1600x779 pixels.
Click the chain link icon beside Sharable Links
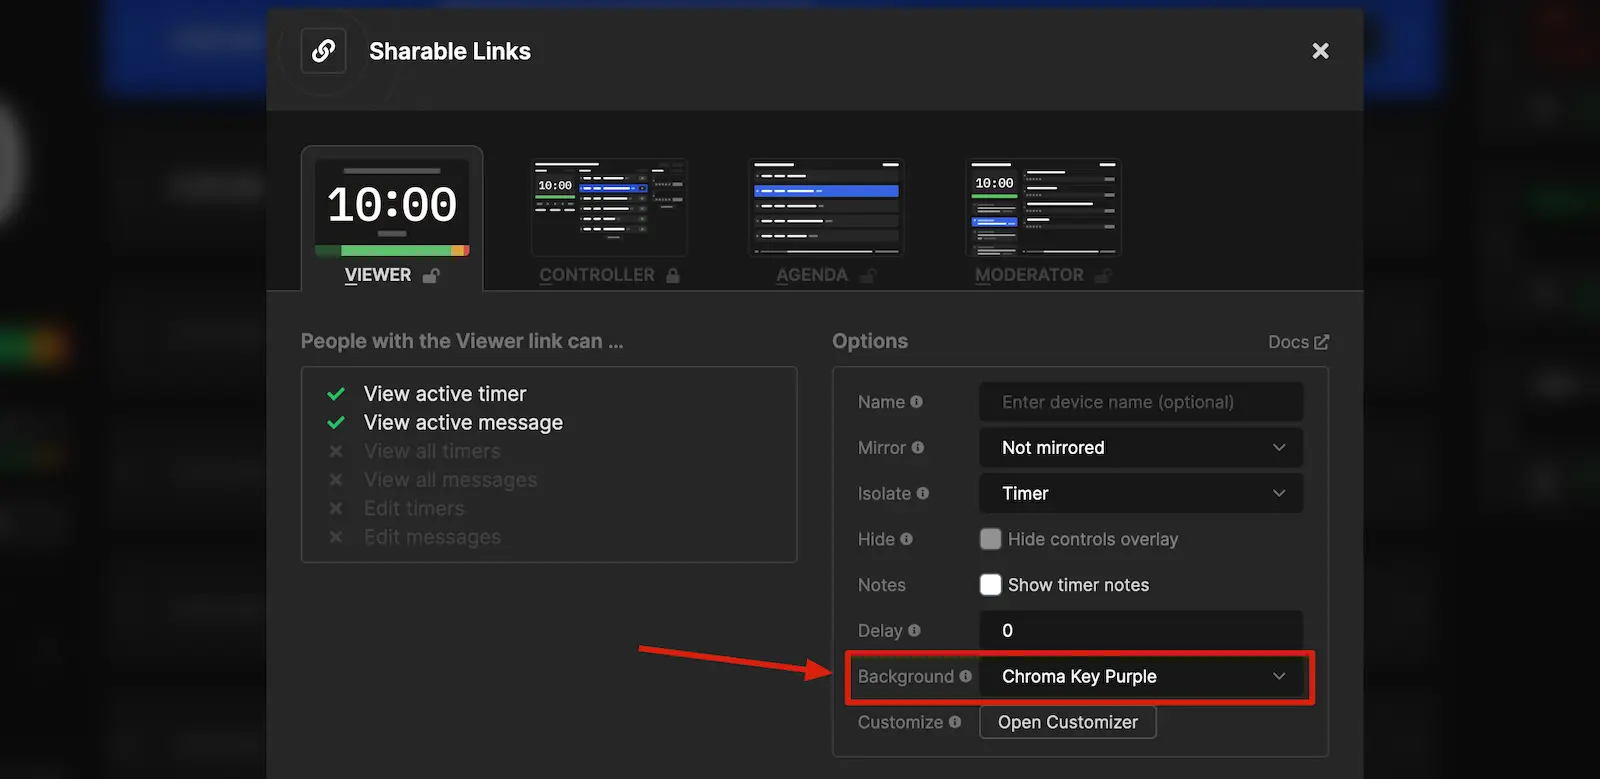click(323, 51)
